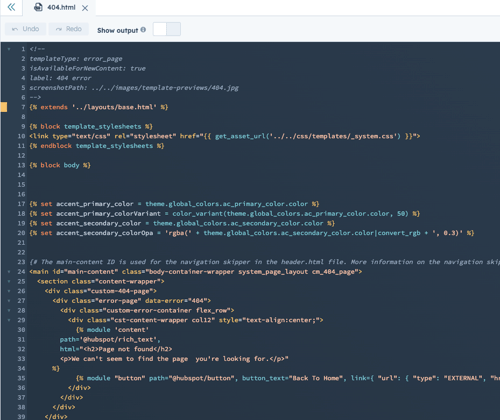Collapse the custom-404-page div fold on line 26

click(9, 291)
